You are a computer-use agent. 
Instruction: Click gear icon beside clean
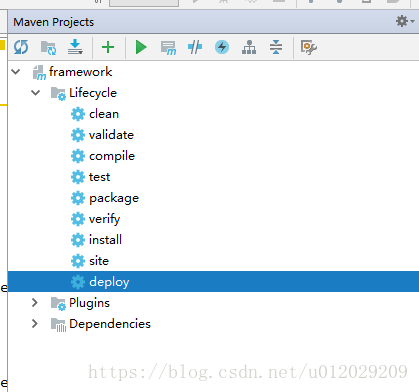(78, 114)
